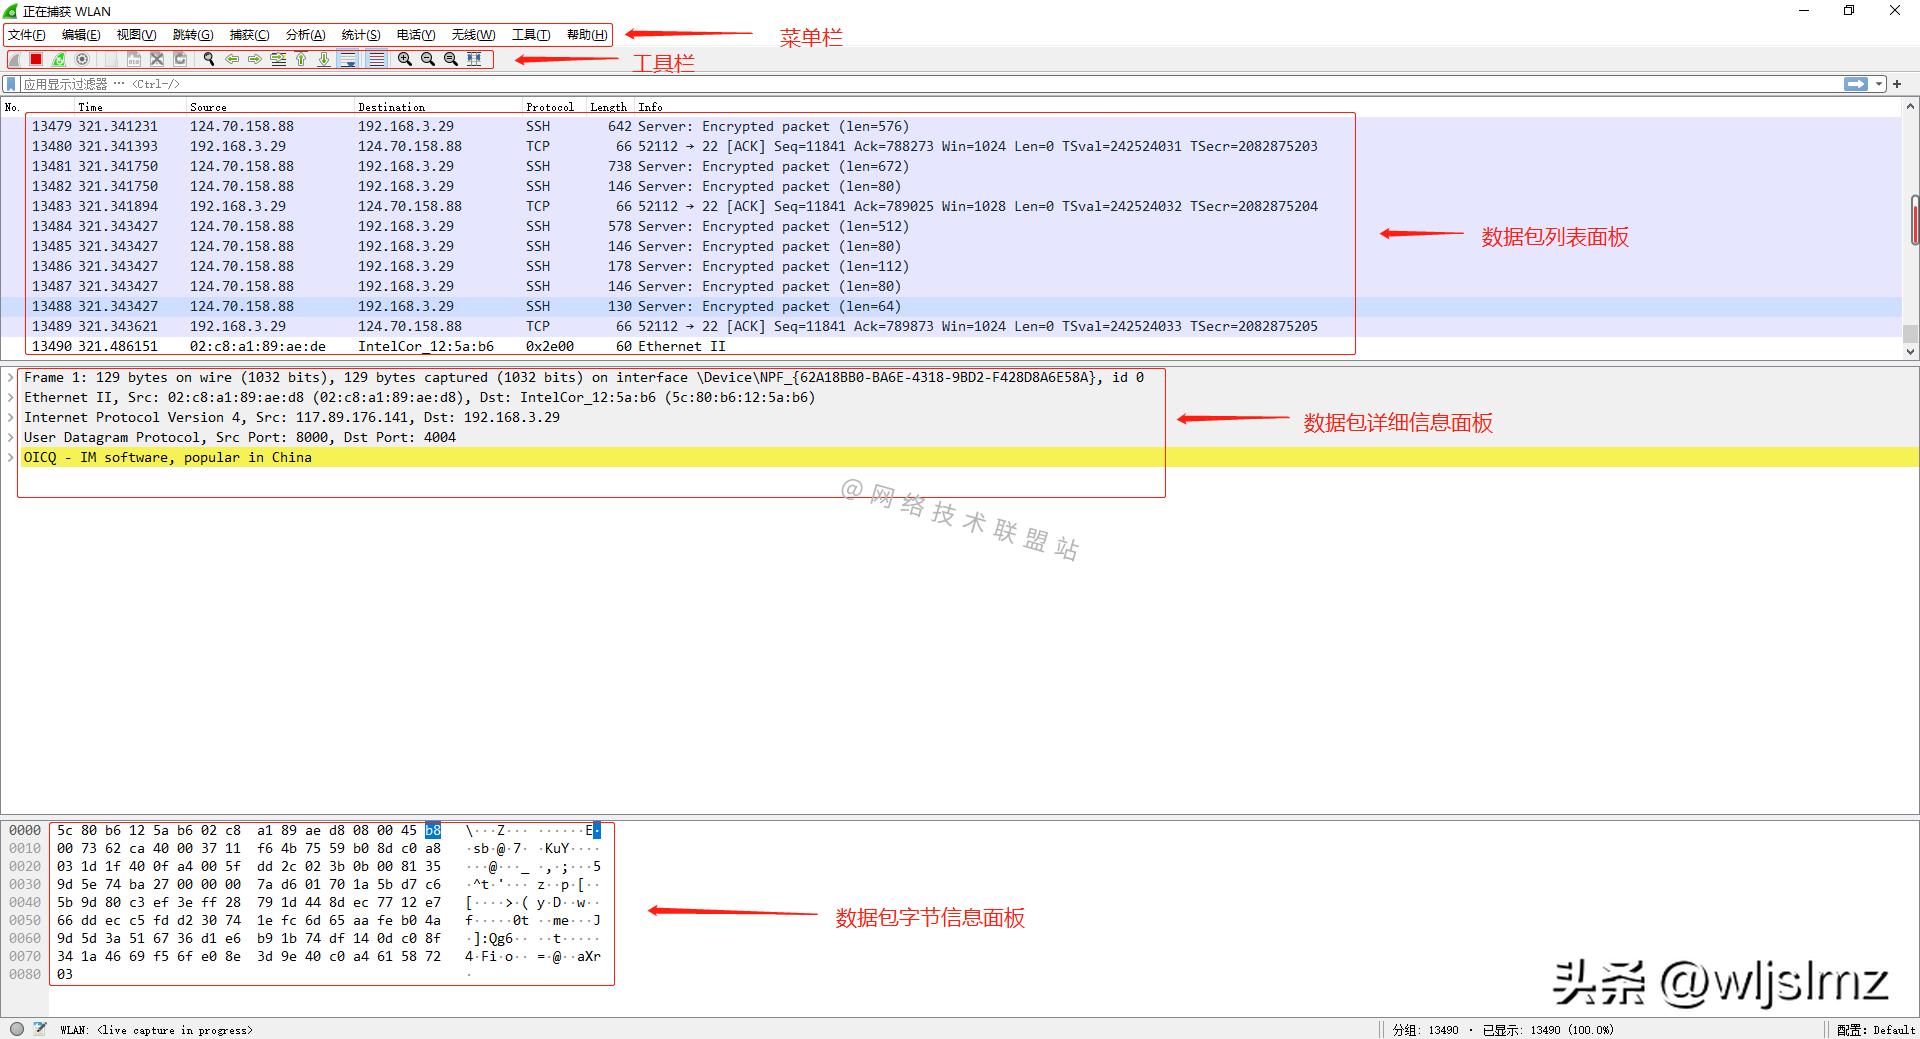Add a filter button with plus
Screen dimensions: 1920x1039
(1897, 84)
